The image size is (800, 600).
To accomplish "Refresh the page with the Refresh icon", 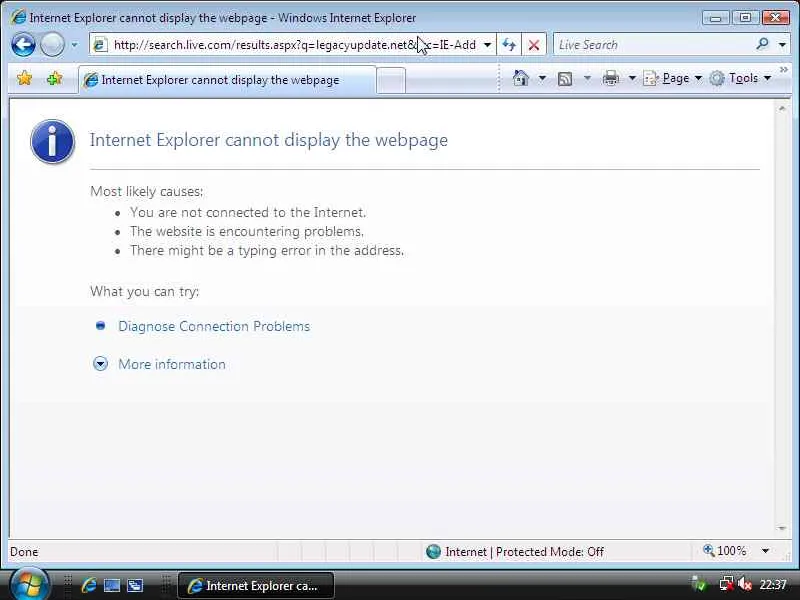I will (509, 45).
